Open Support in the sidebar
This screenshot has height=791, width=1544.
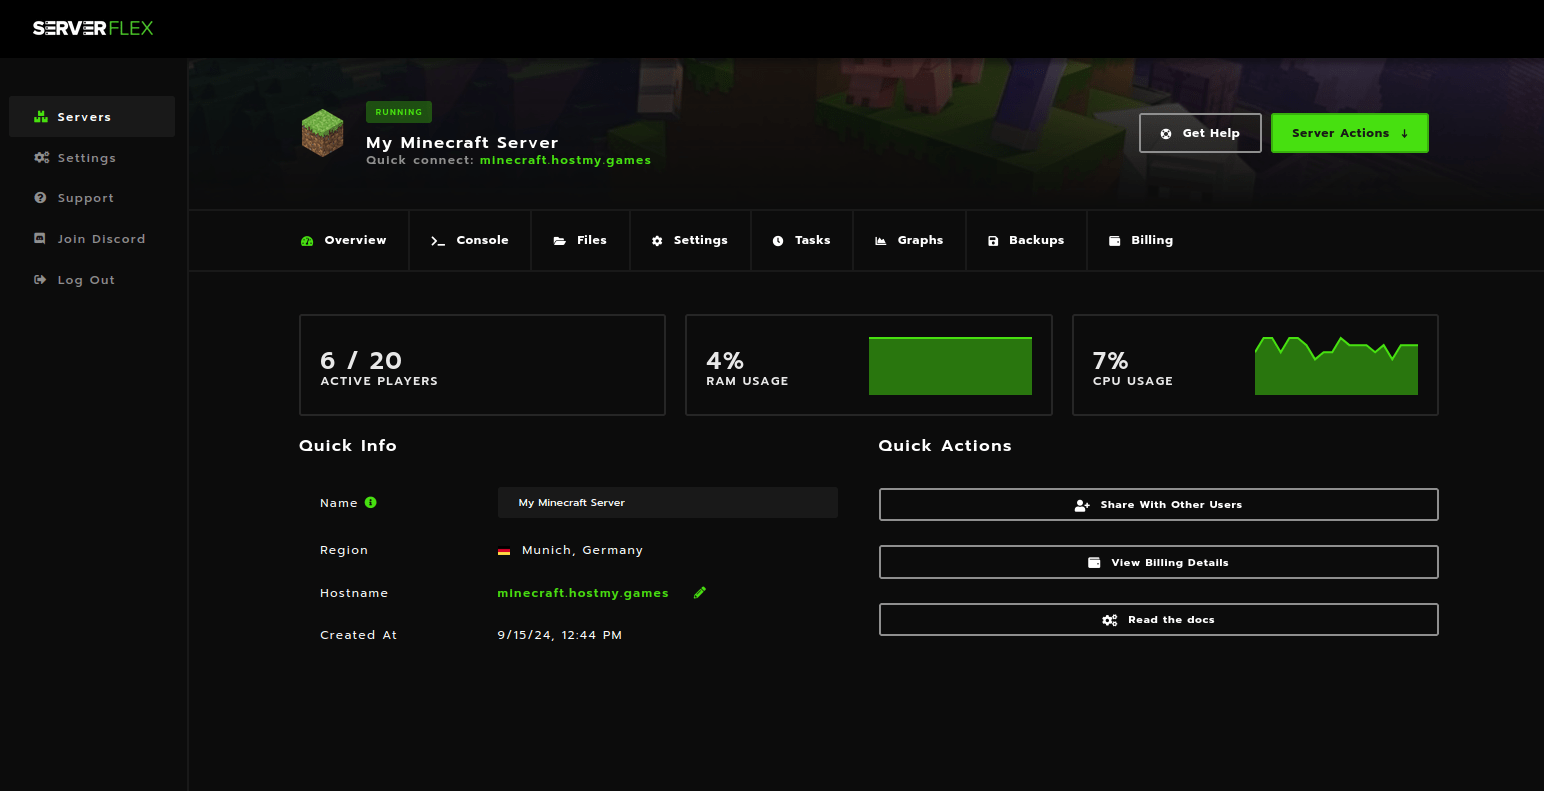(x=92, y=198)
